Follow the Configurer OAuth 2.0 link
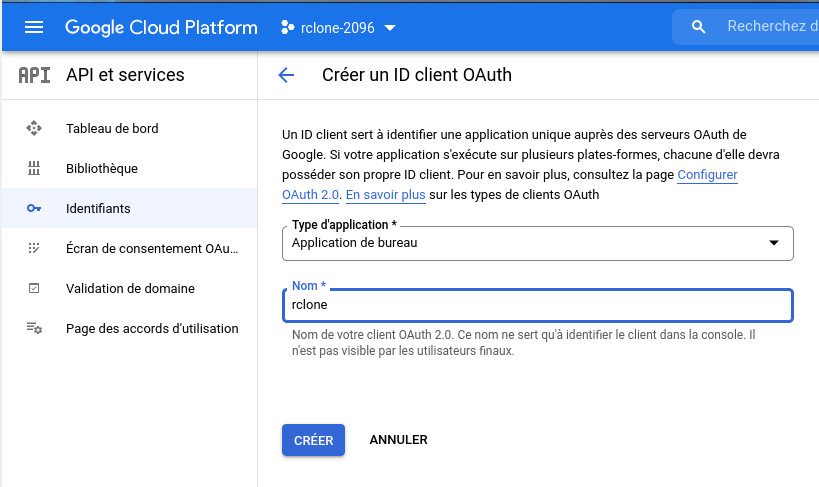 707,175
